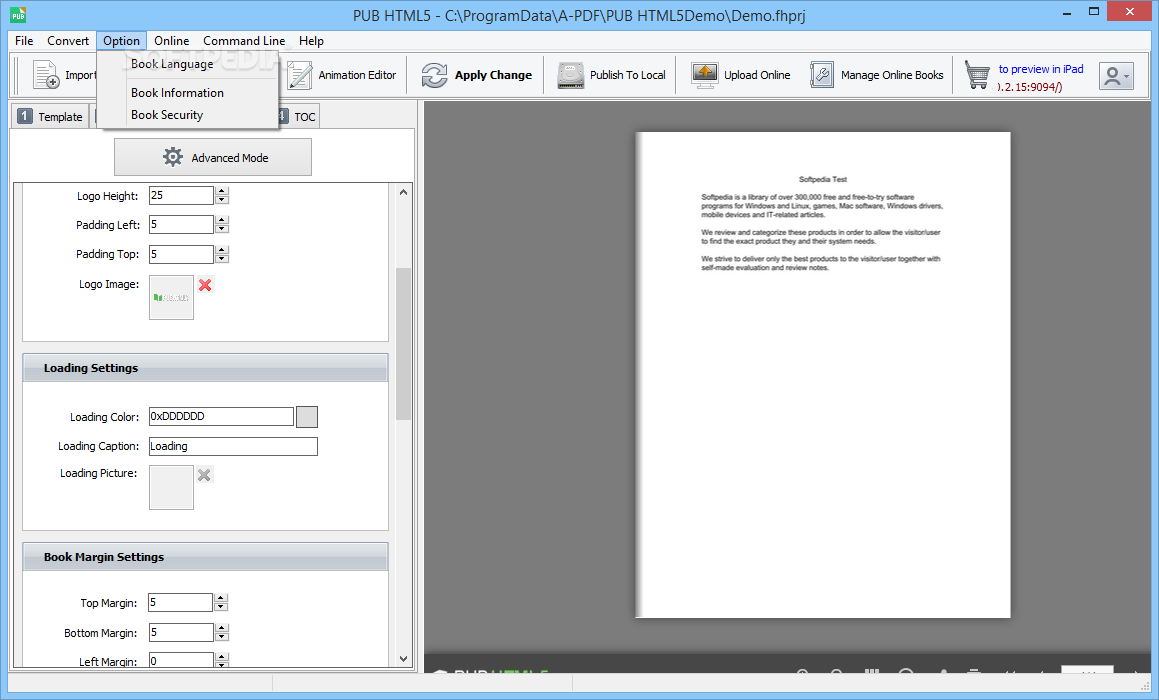The image size is (1159, 700).
Task: Click the Upload Online monitor icon
Action: [x=704, y=75]
